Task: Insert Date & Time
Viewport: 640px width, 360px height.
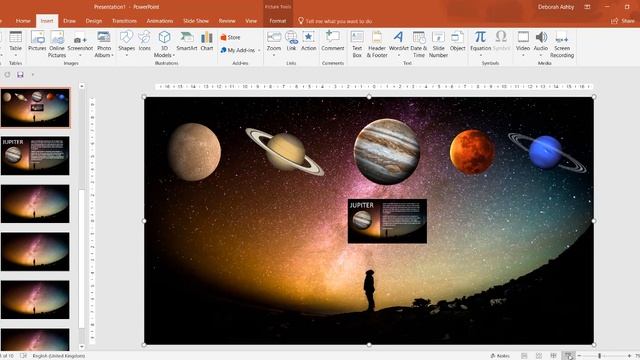Action: coord(419,44)
